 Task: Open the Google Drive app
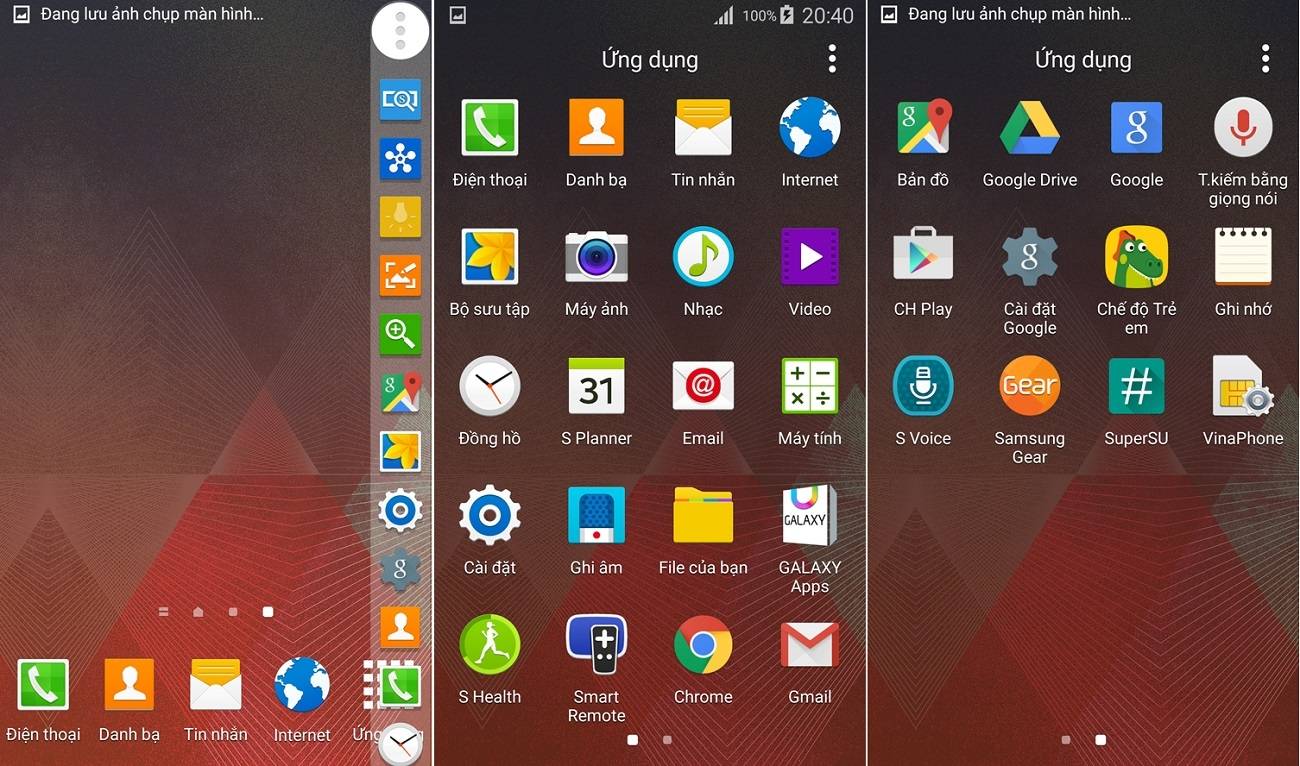pos(1029,129)
